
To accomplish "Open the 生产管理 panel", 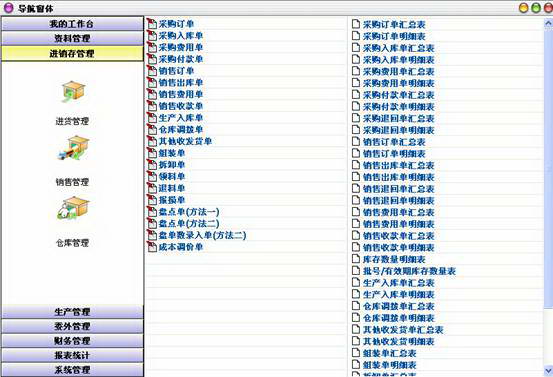I will point(72,312).
